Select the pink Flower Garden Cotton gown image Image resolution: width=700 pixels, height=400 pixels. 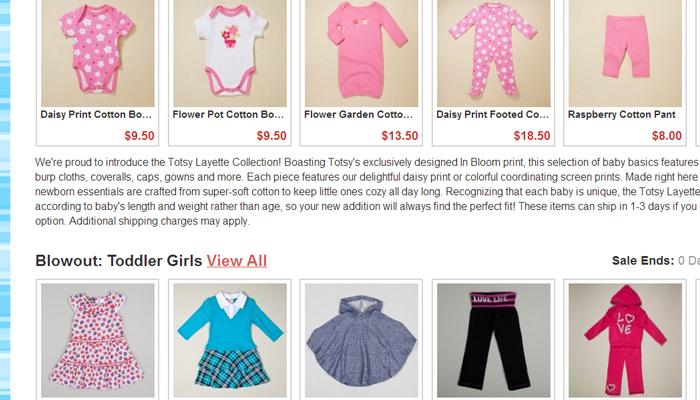(362, 53)
